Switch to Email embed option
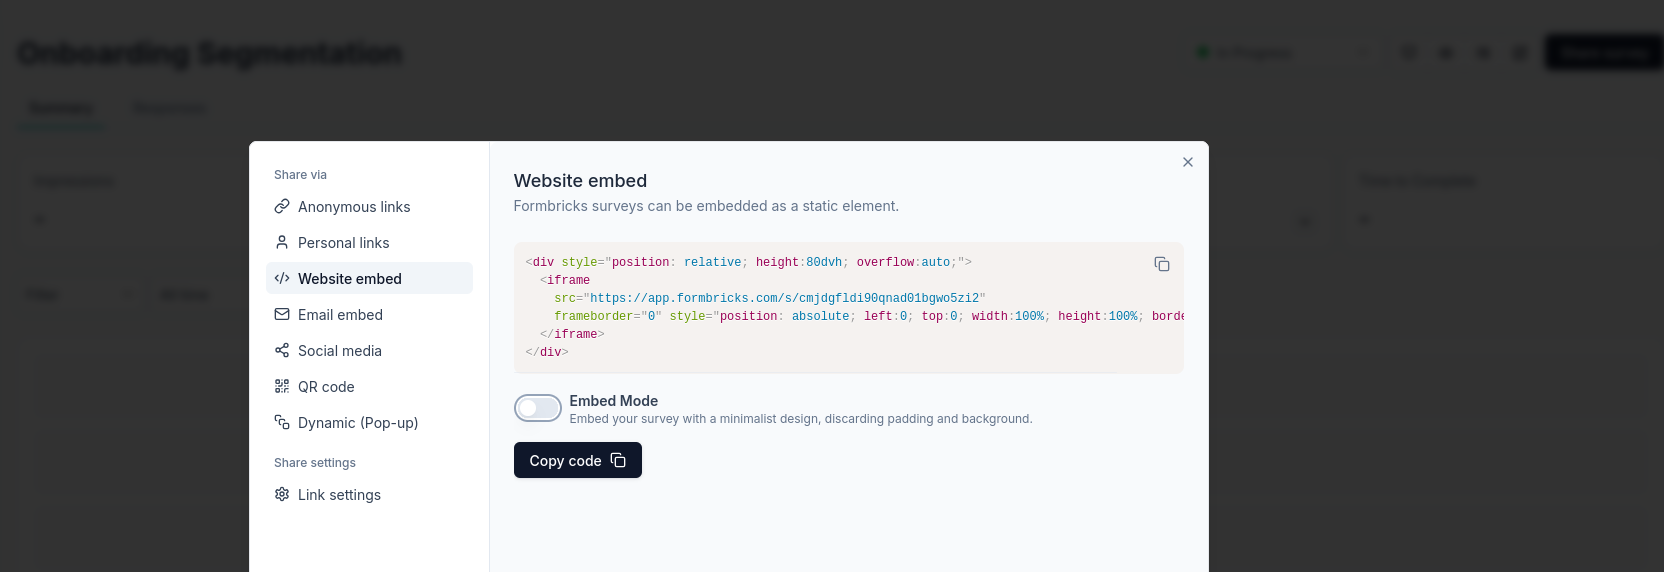Viewport: 1664px width, 572px height. (340, 315)
